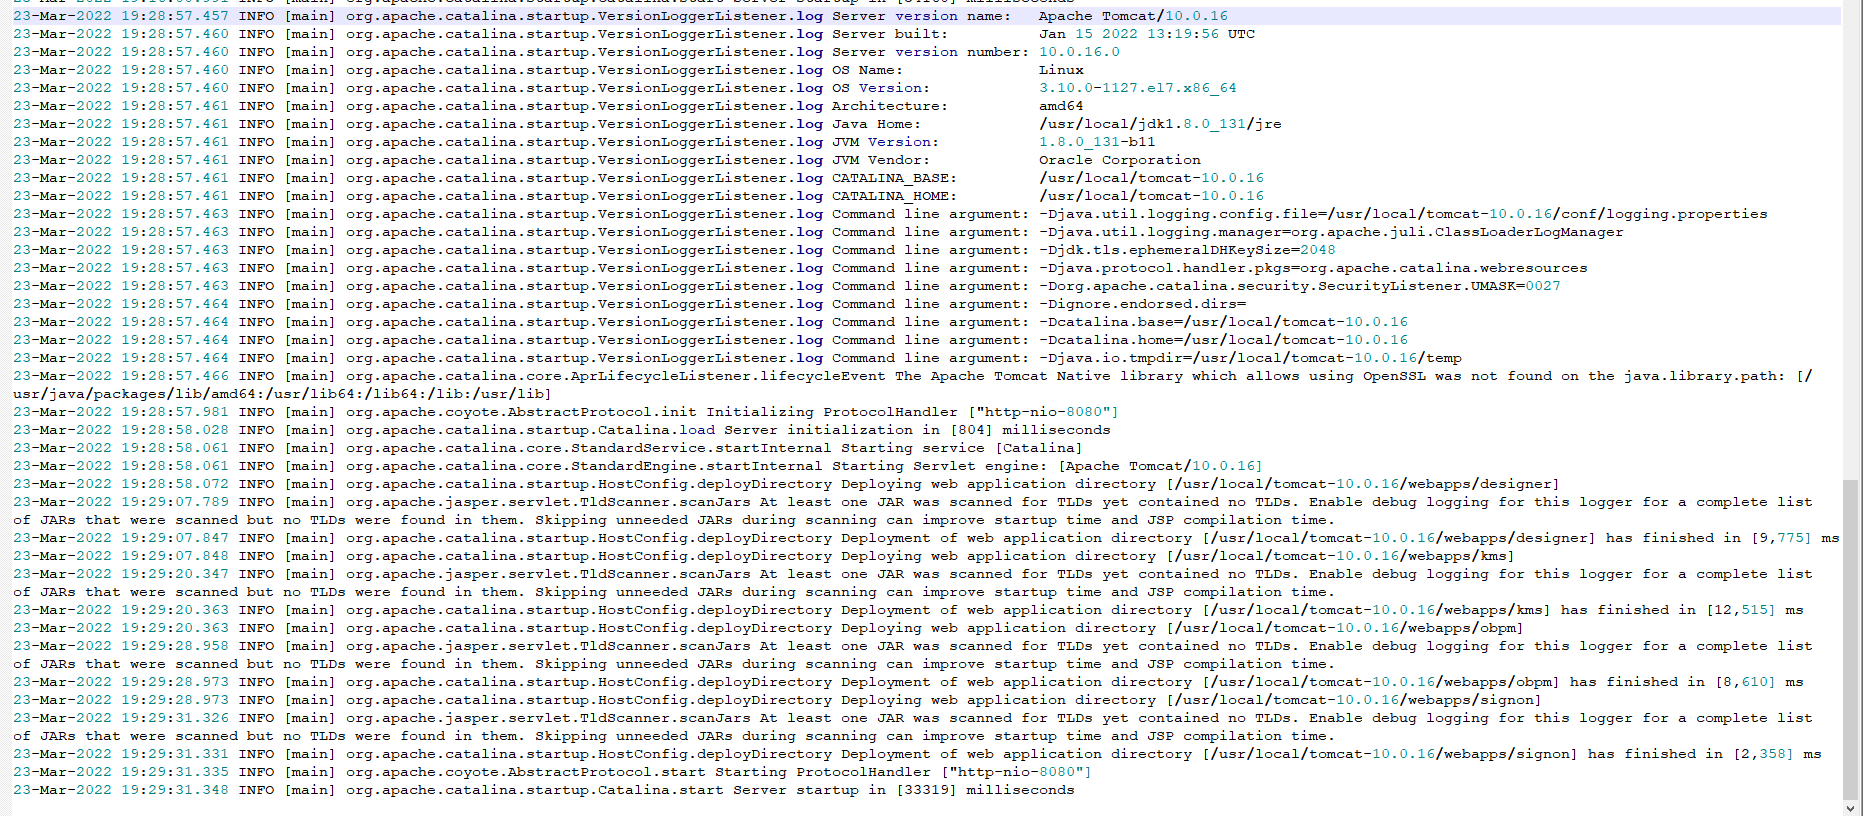Viewport: 1863px width, 816px height.
Task: Click the '-Dcatalina.home' argument value
Action: click(x=1223, y=340)
